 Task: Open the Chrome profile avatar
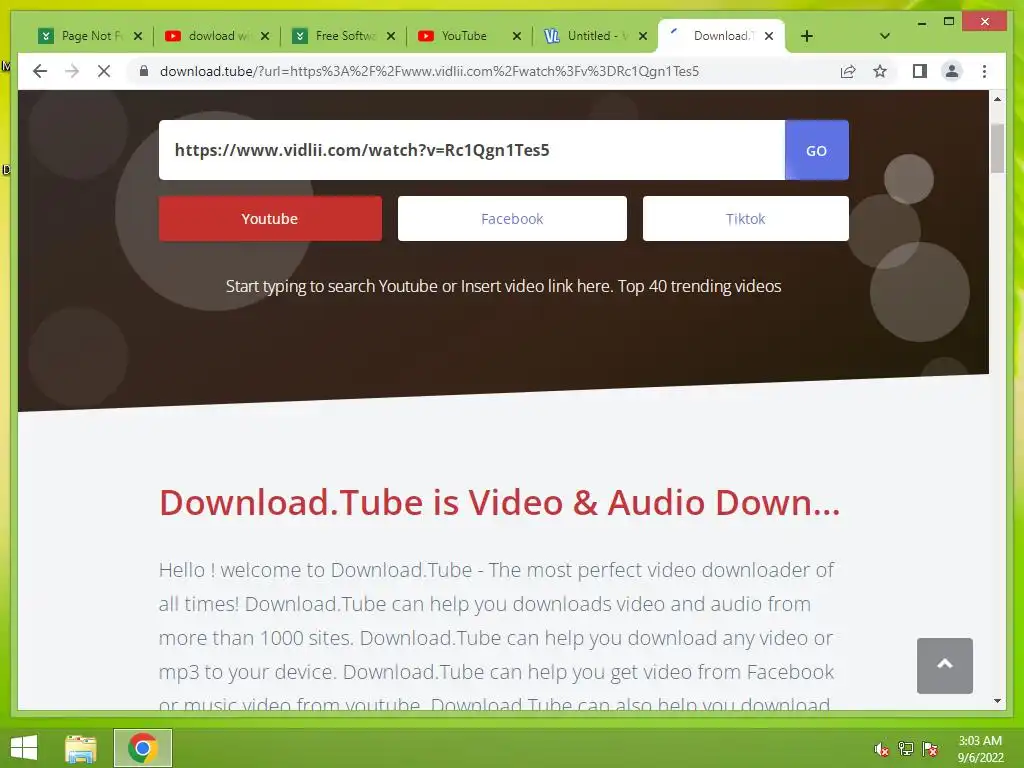(952, 71)
